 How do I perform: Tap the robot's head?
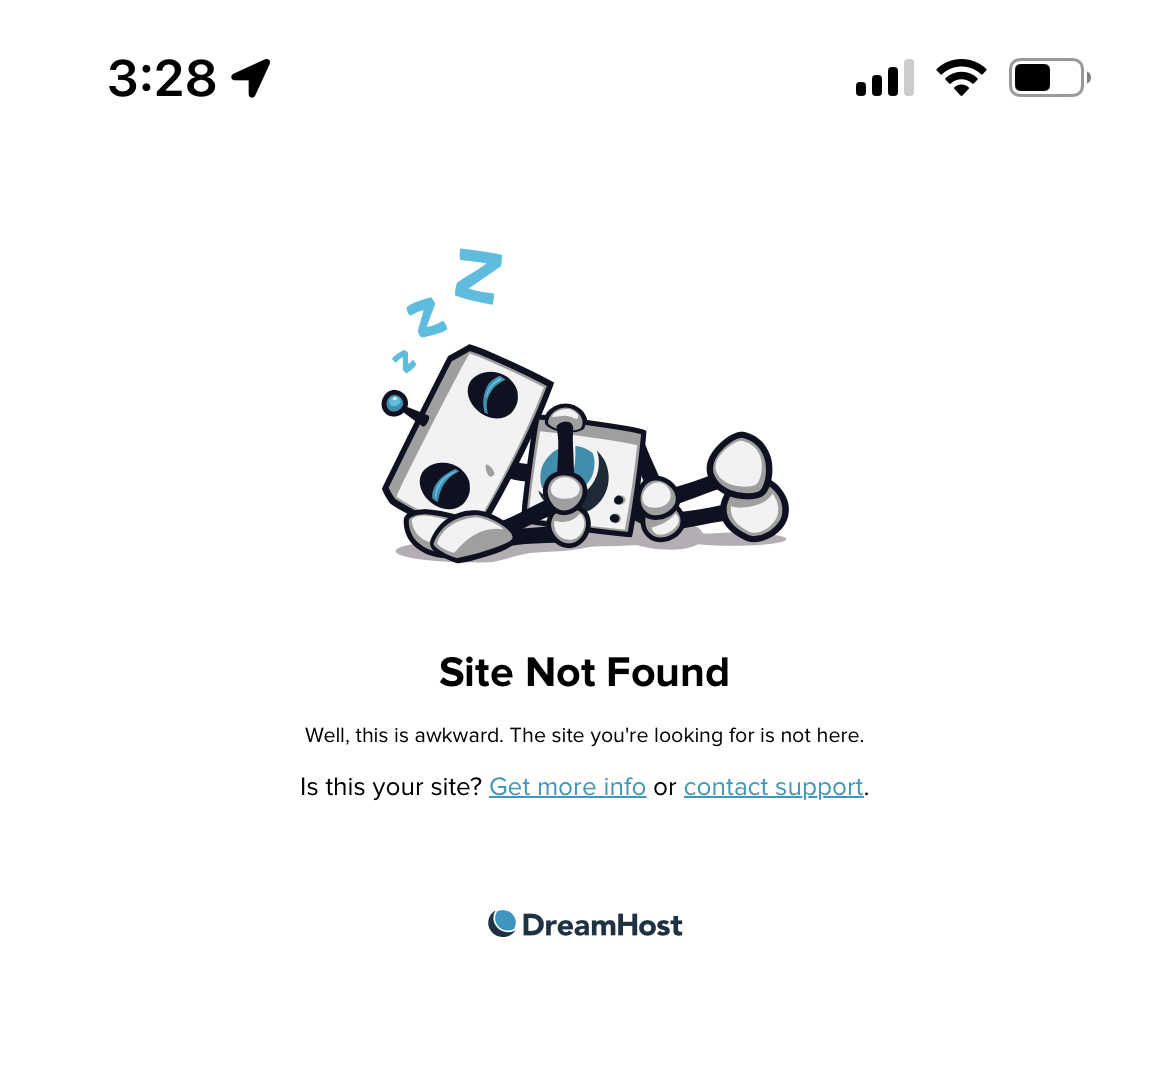coord(468,431)
